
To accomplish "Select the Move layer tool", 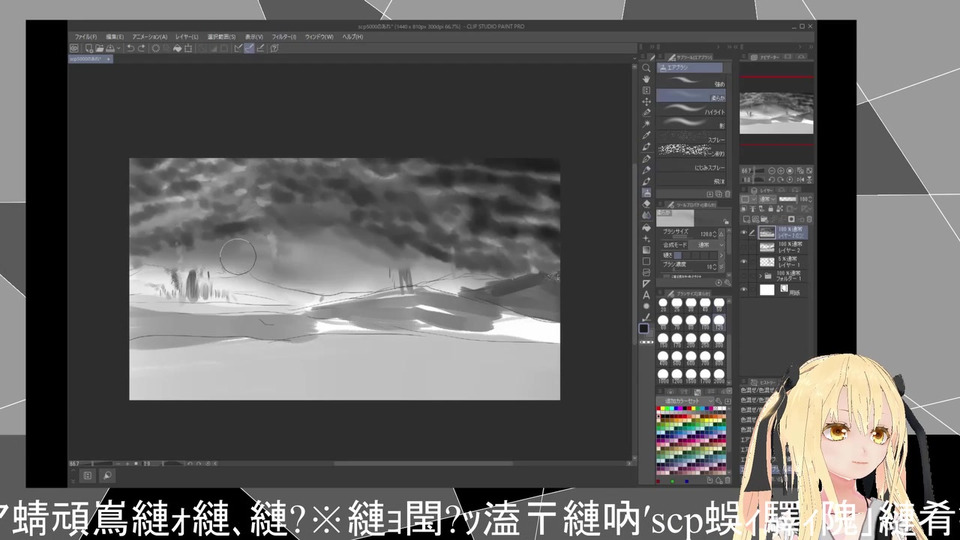I will pos(647,102).
